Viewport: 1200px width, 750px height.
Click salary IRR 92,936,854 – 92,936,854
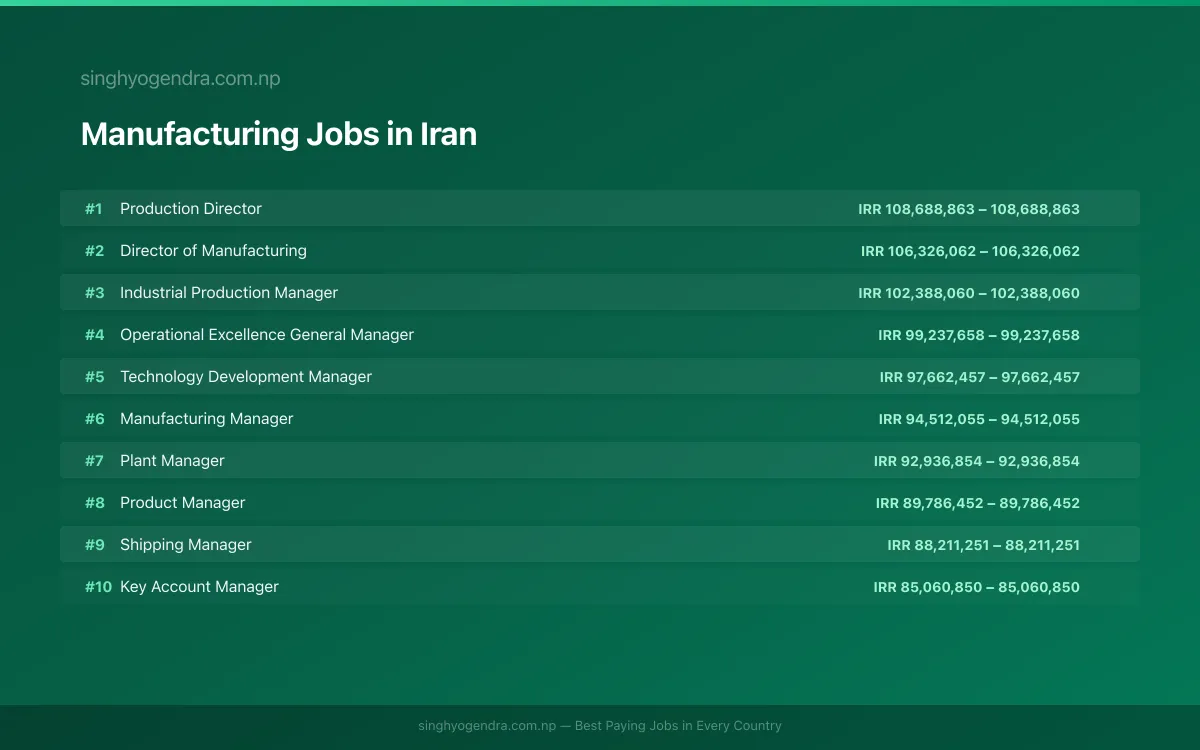977,461
